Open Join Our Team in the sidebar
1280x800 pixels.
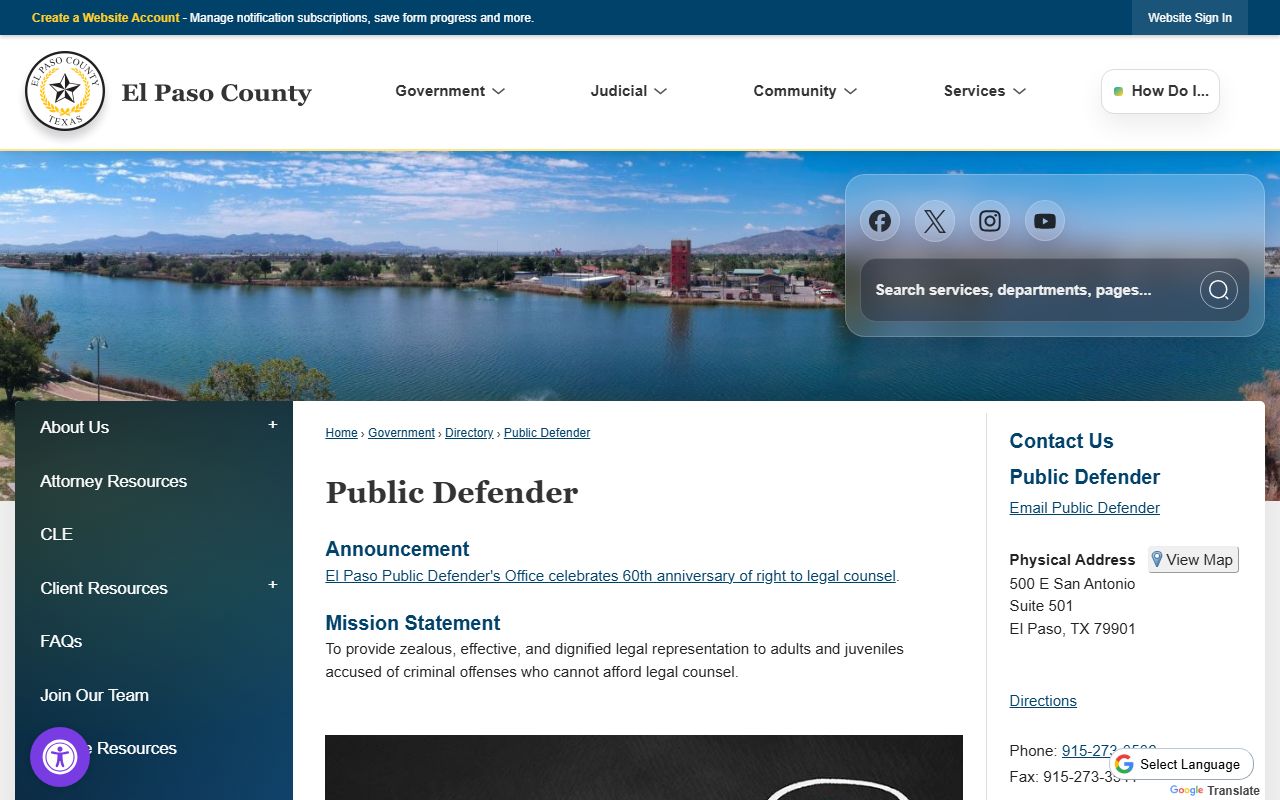pyautogui.click(x=94, y=695)
